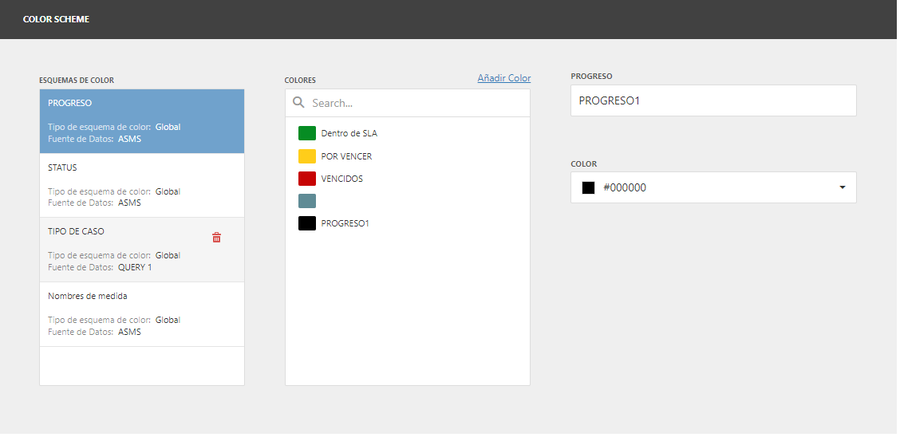Image resolution: width=900 pixels, height=437 pixels.
Task: Click the black PROGRESO1 swatch
Action: 307,223
